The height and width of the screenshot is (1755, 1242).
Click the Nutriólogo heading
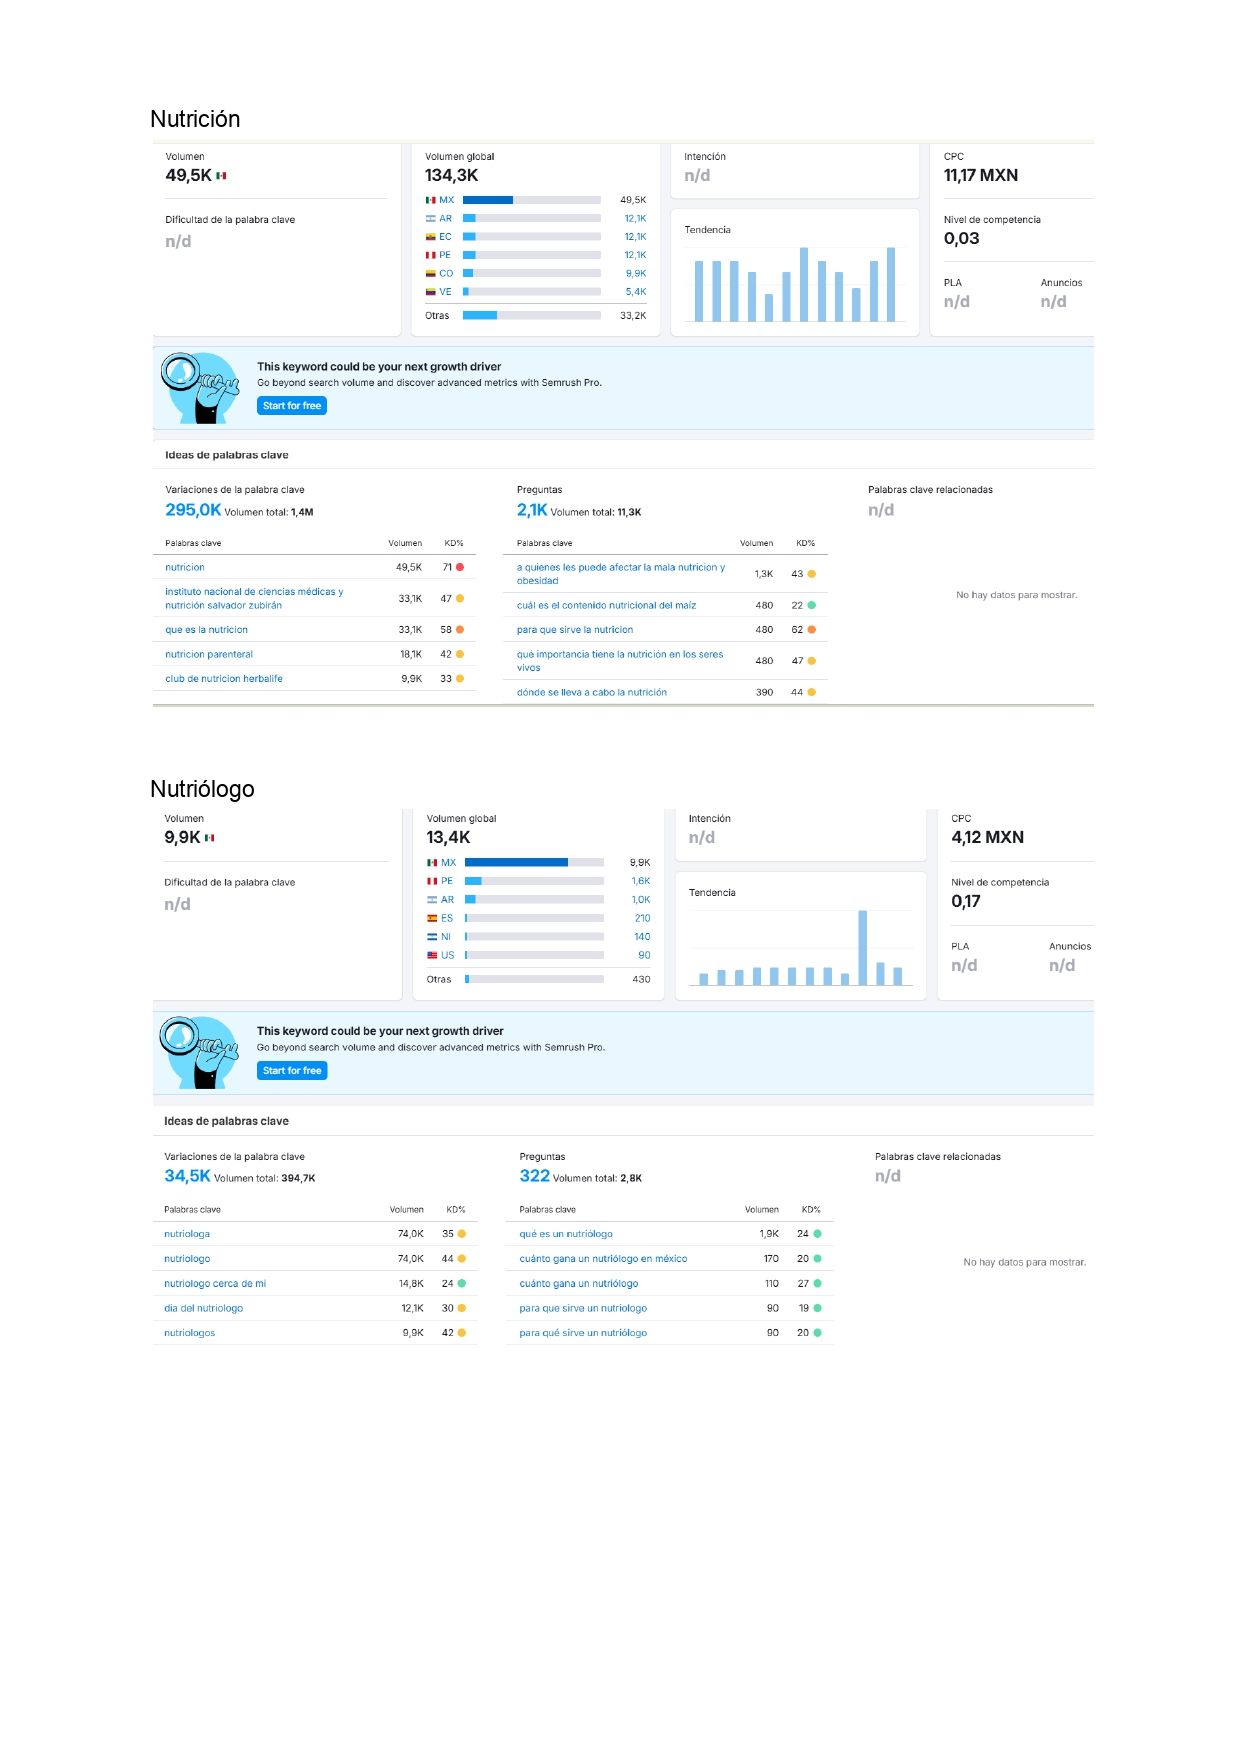tap(202, 789)
